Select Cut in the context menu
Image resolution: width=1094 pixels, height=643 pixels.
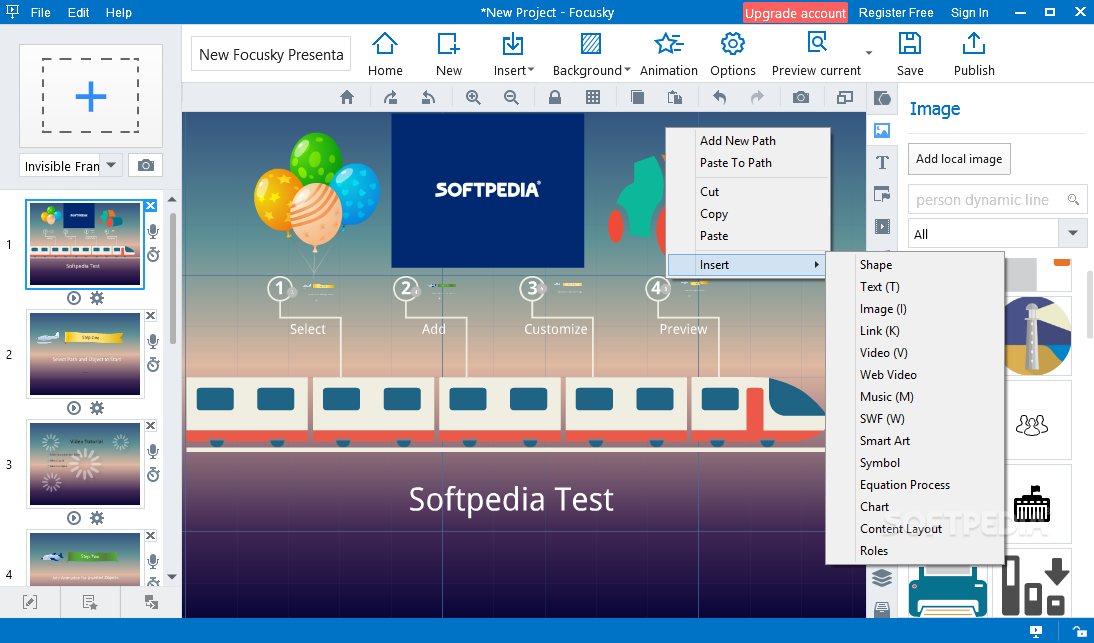click(x=748, y=191)
